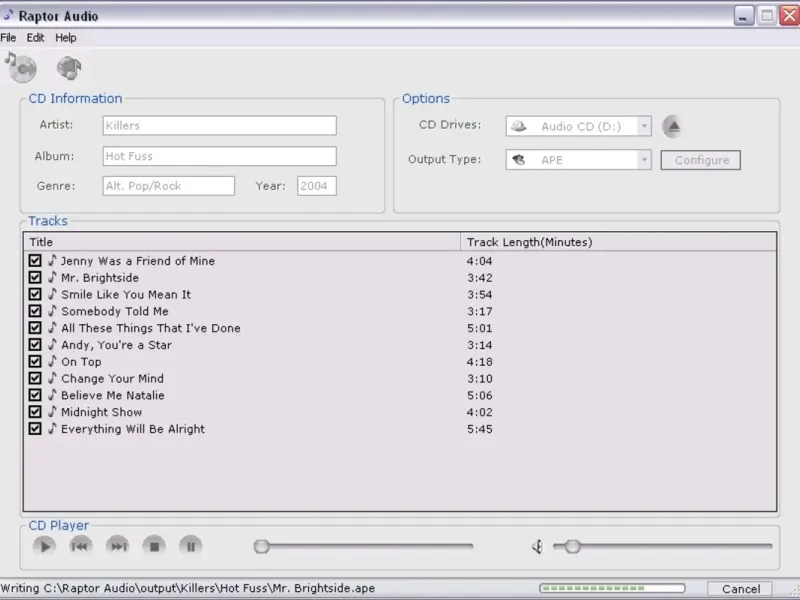Image resolution: width=800 pixels, height=600 pixels.
Task: Minimize the Raptor Audio window
Action: pos(744,16)
